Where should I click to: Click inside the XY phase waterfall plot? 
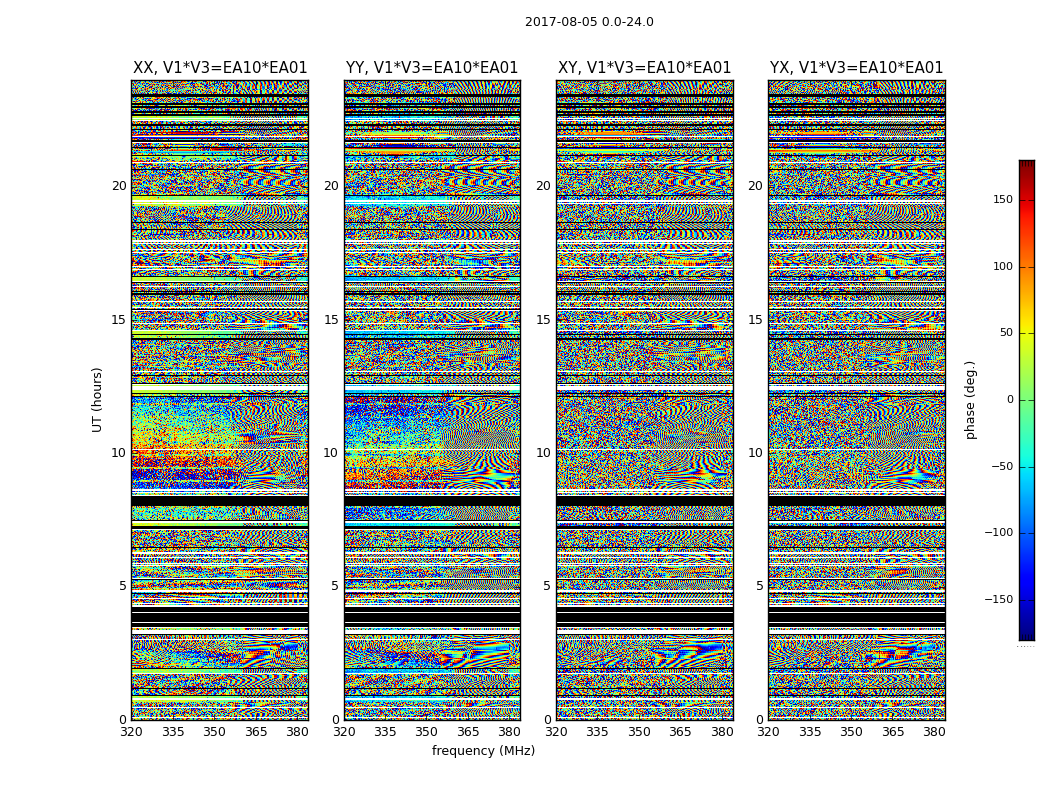(645, 400)
